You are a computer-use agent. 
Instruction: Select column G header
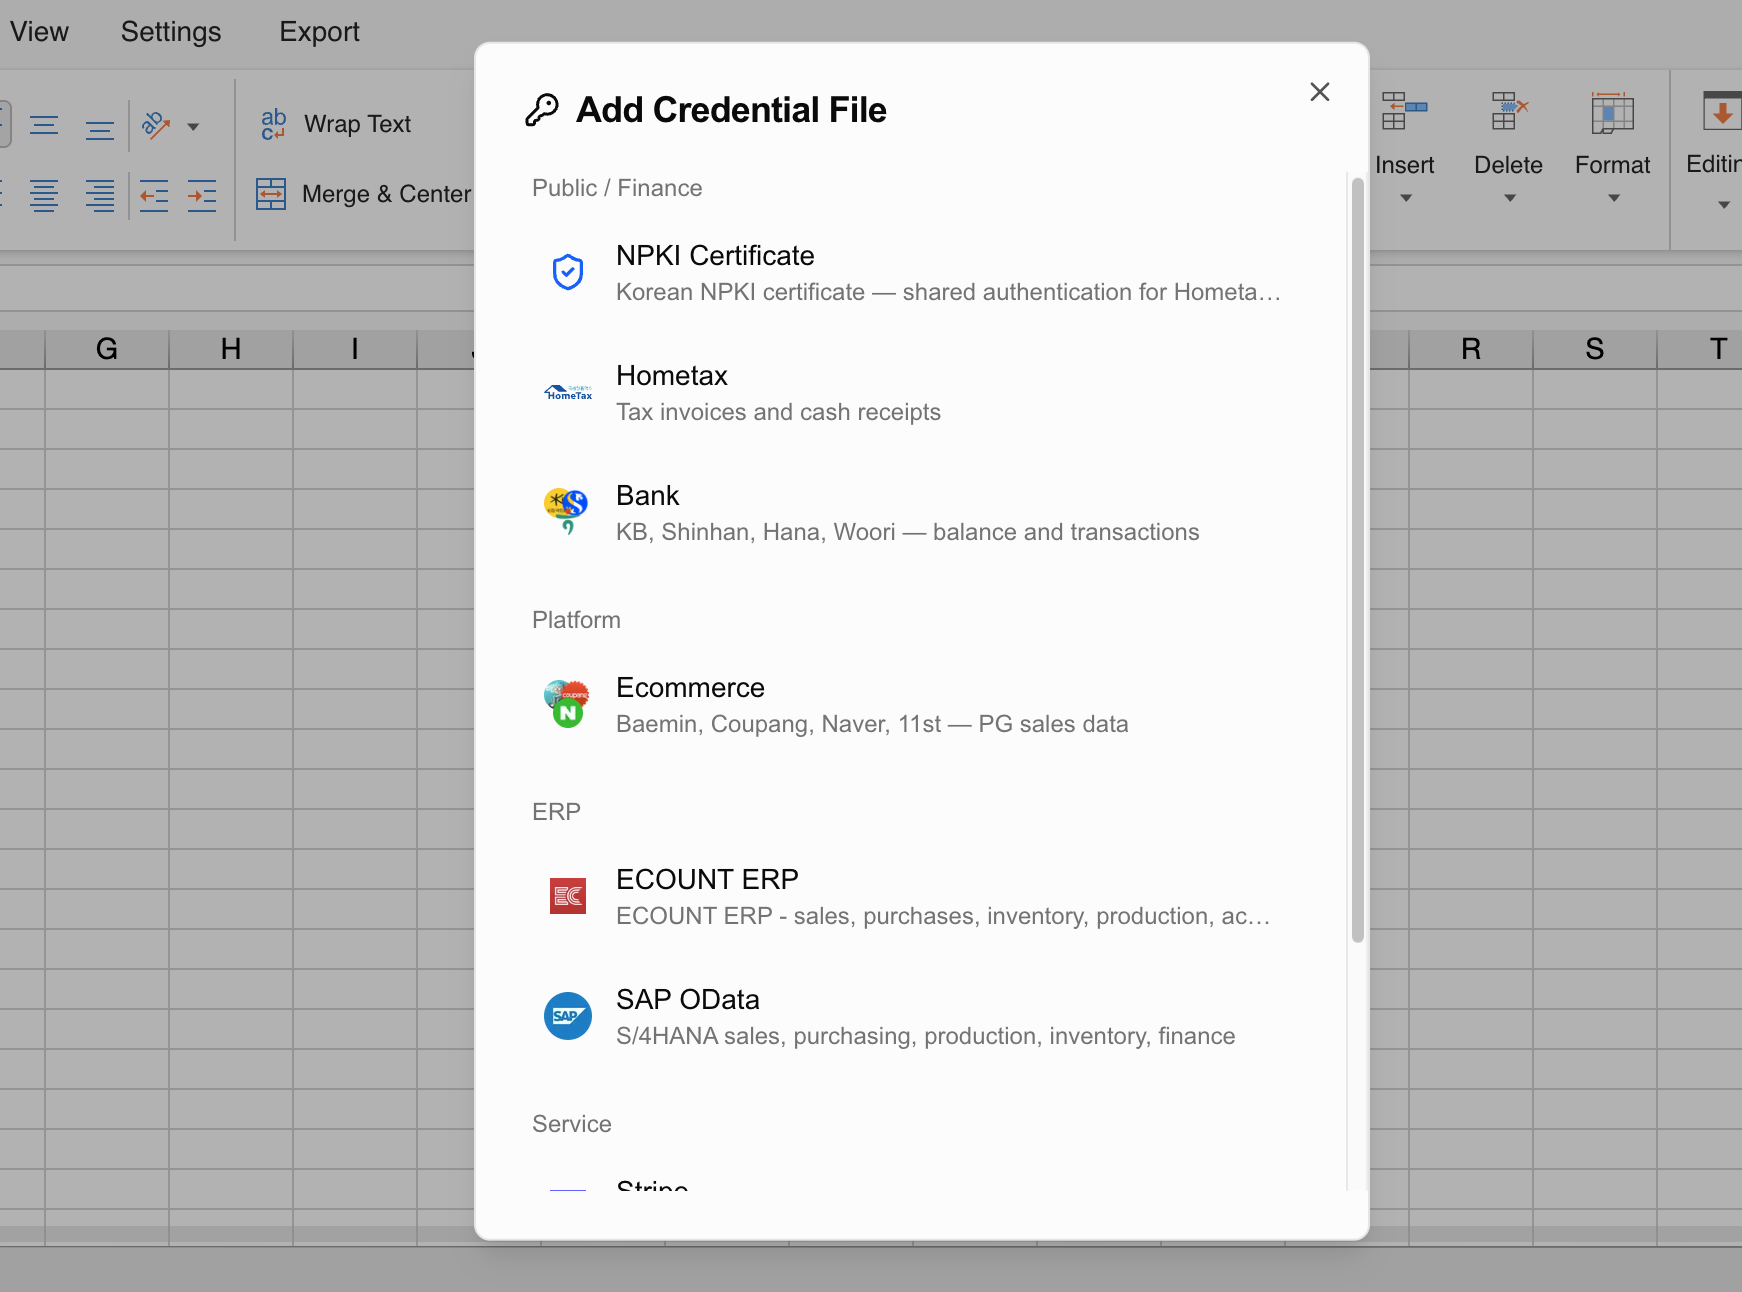click(107, 349)
